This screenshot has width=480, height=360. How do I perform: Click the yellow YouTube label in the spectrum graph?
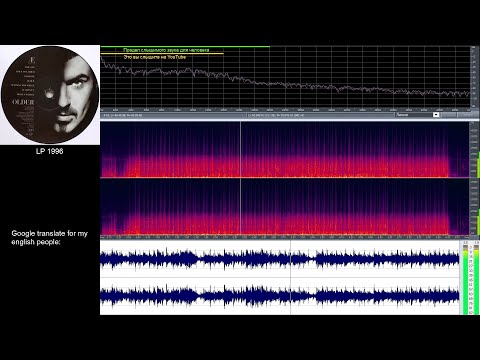pyautogui.click(x=155, y=57)
